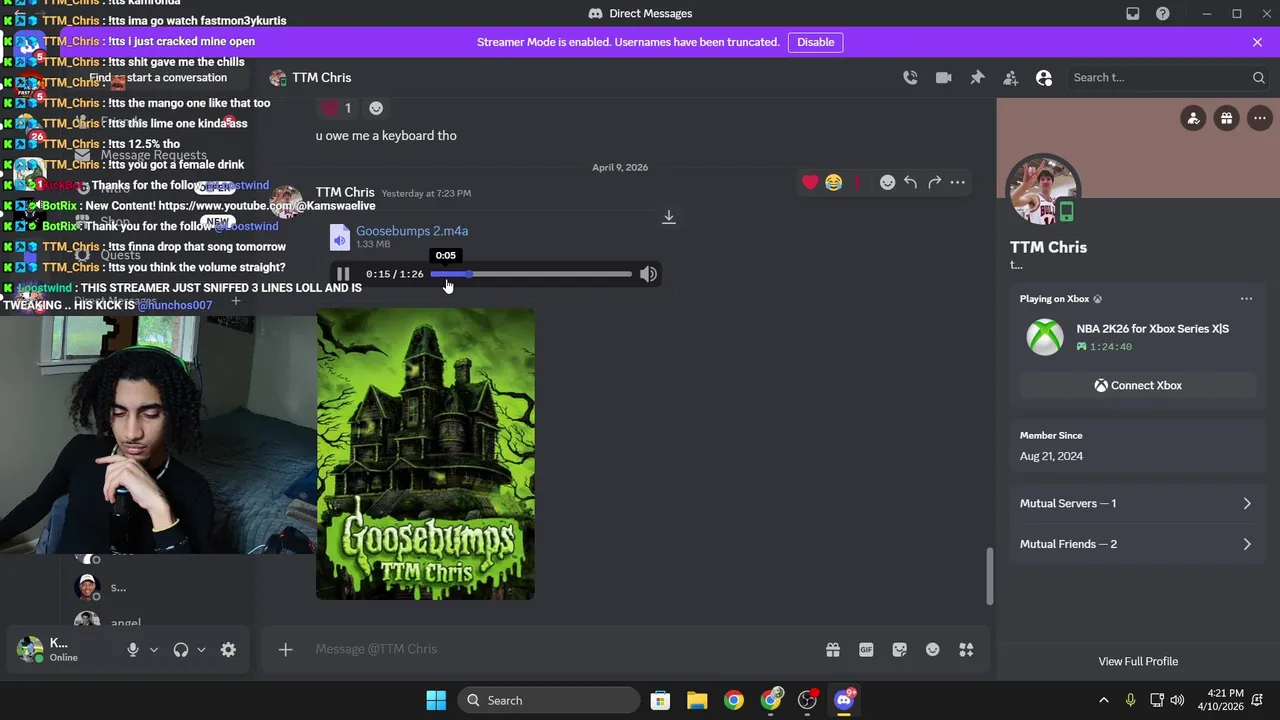Screen dimensions: 1280x720
Task: Show hidden system tray icons
Action: (1104, 700)
